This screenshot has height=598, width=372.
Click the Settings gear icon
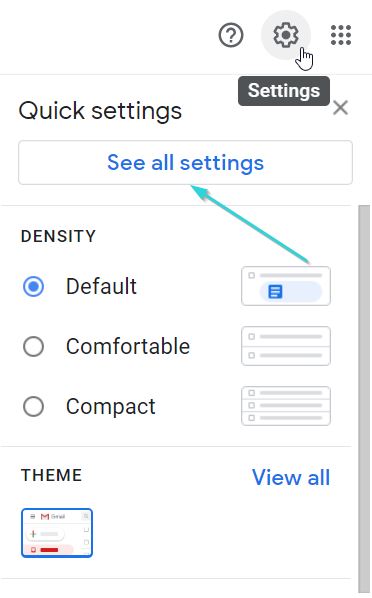[x=286, y=35]
